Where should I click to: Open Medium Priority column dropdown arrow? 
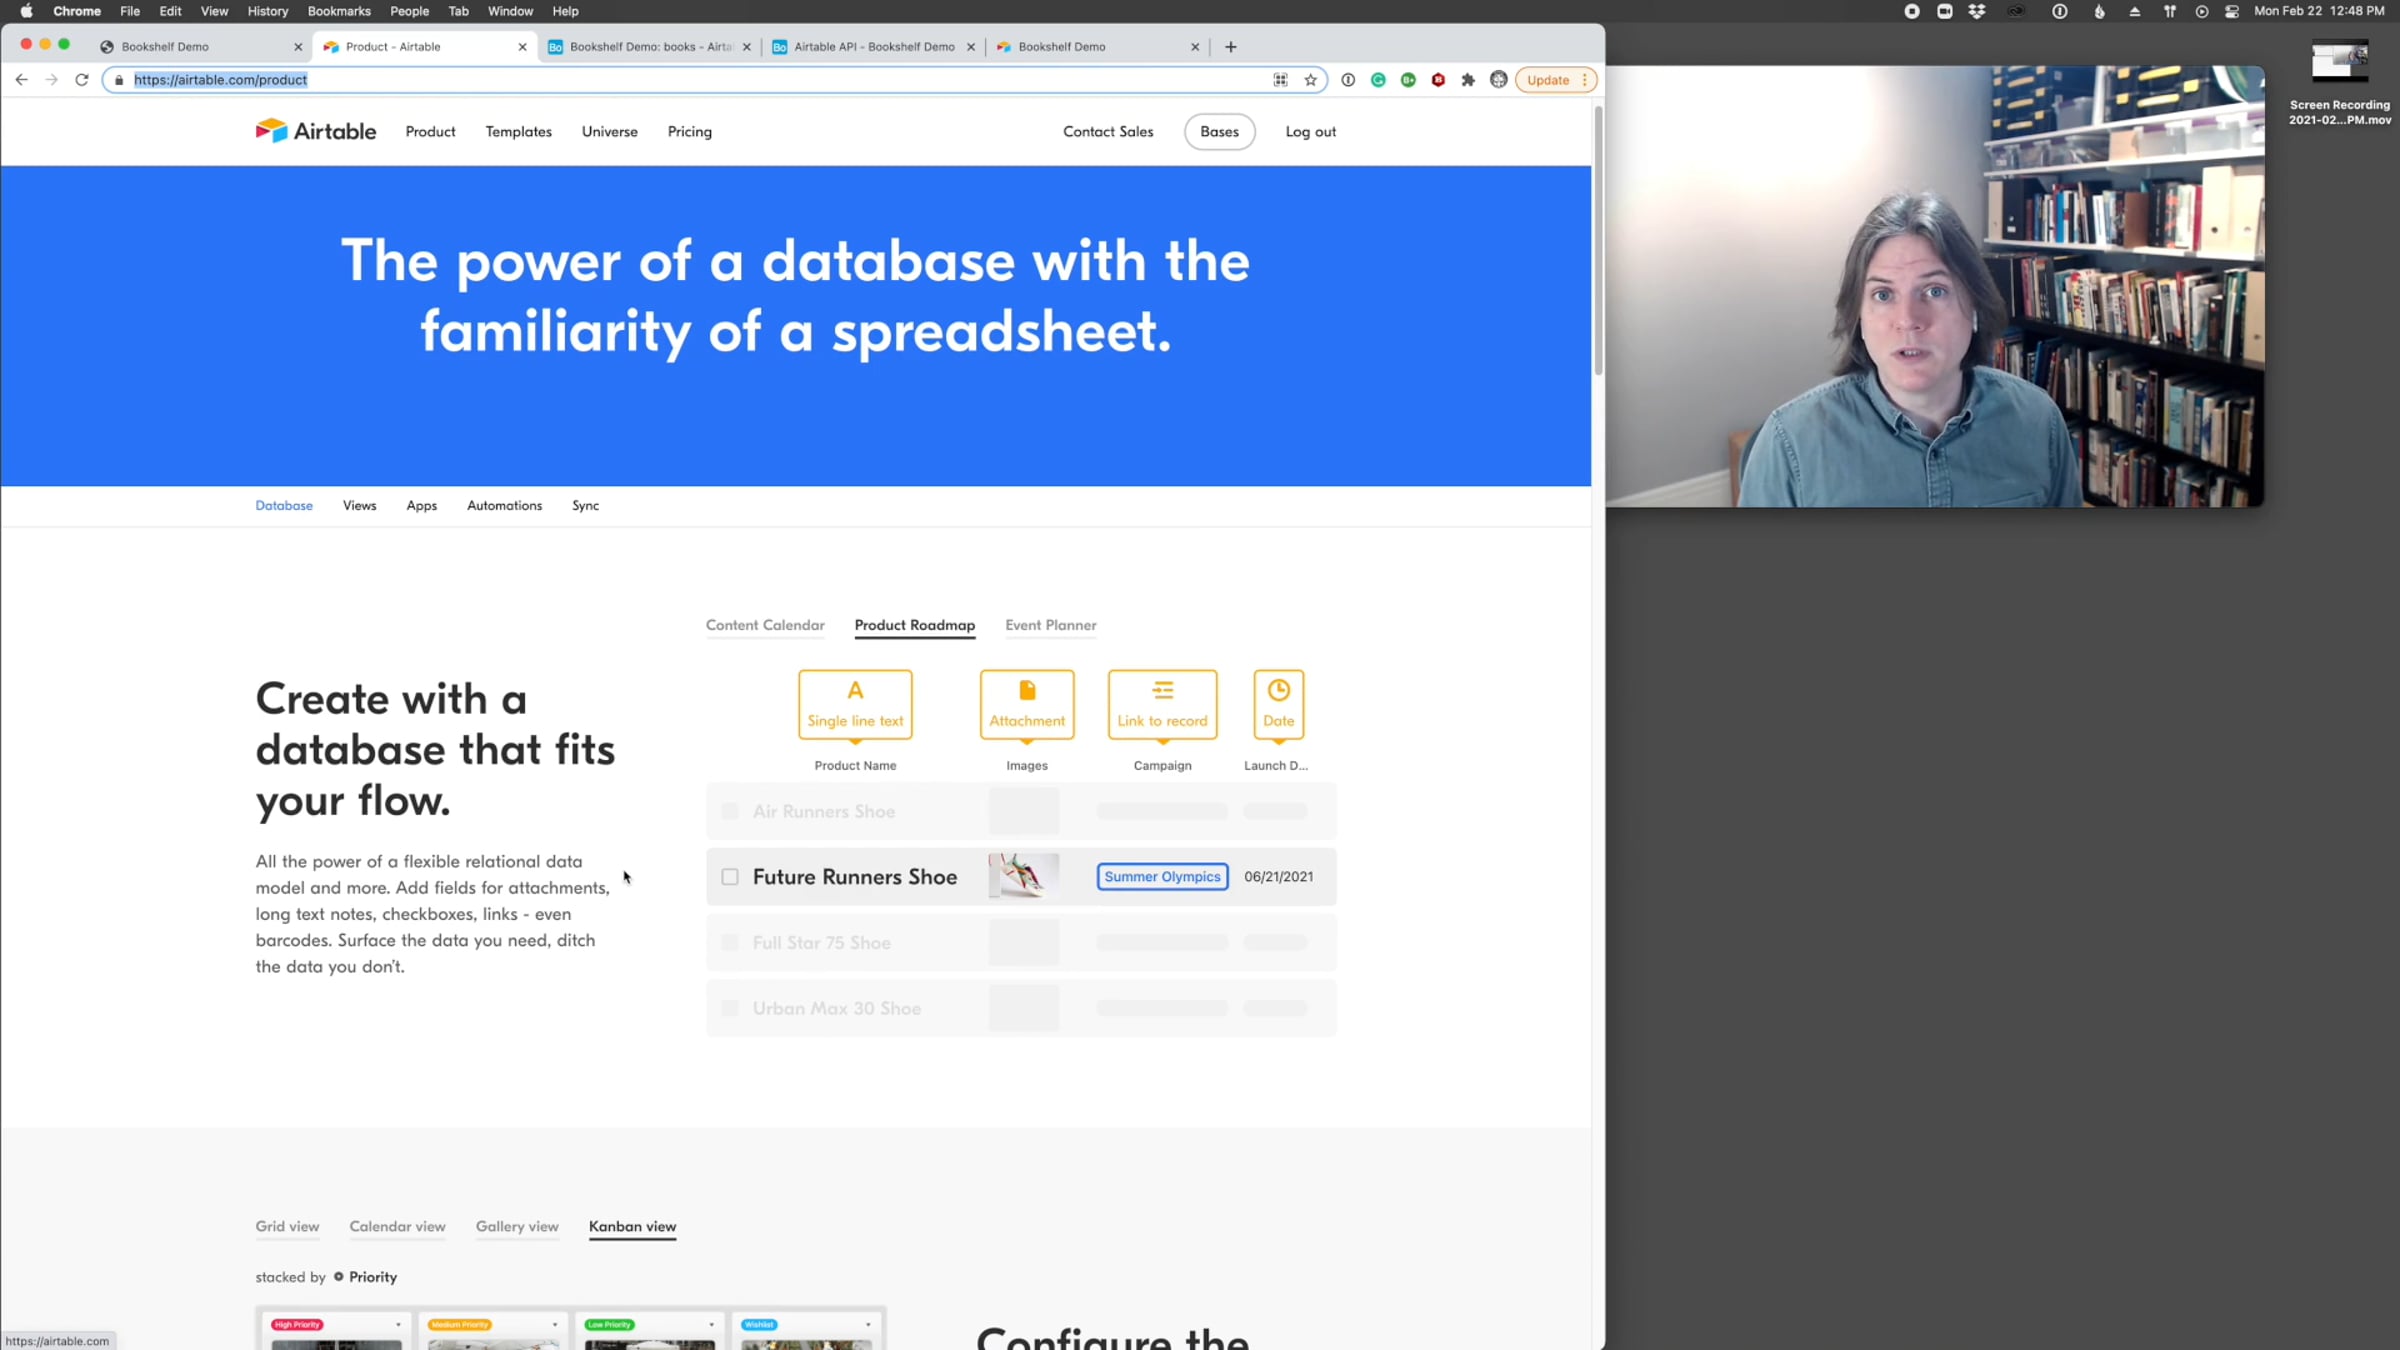click(555, 1325)
